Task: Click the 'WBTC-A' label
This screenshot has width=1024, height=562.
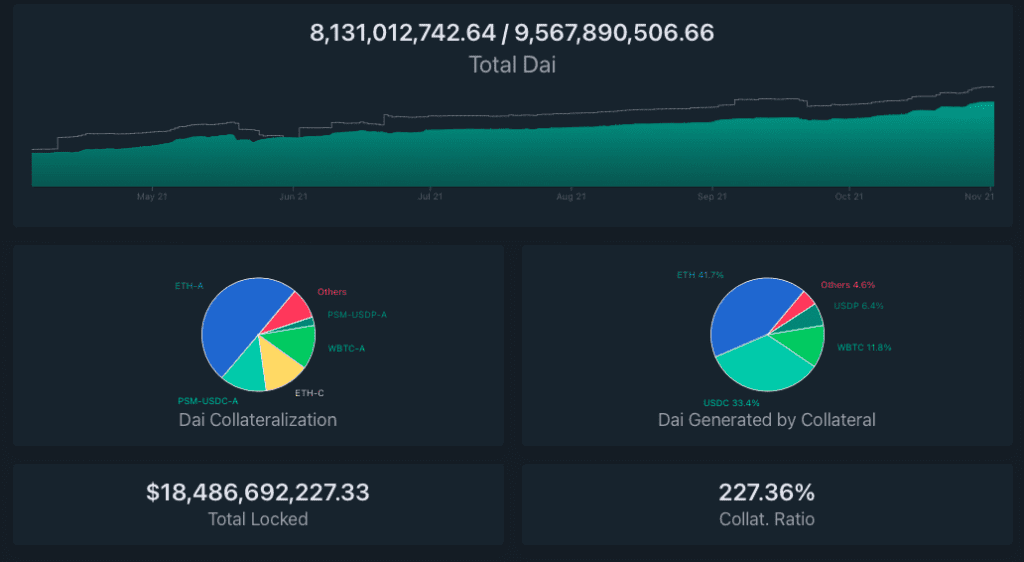Action: pyautogui.click(x=347, y=349)
